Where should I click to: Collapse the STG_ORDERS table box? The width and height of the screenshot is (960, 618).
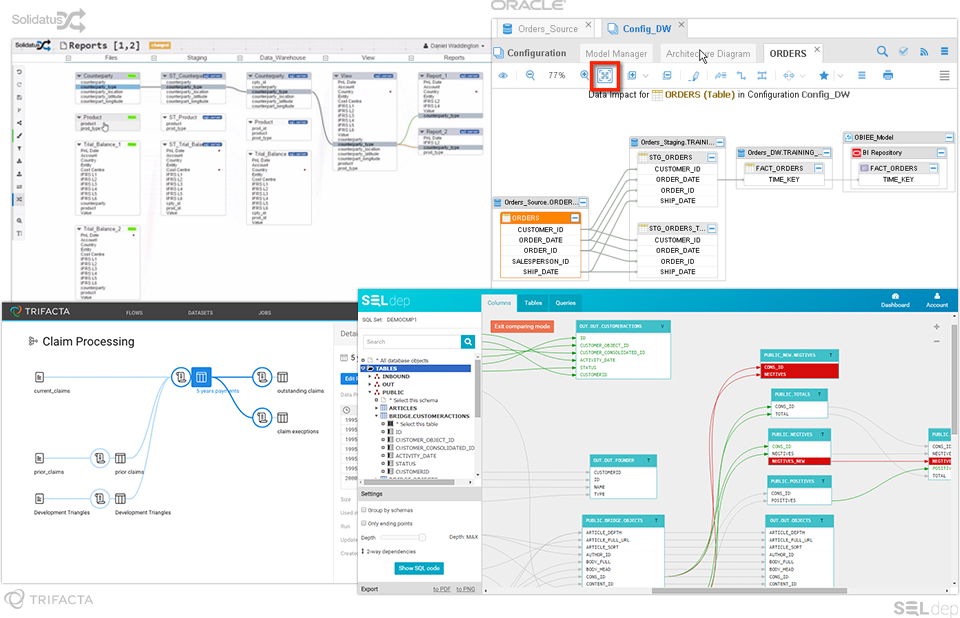712,157
